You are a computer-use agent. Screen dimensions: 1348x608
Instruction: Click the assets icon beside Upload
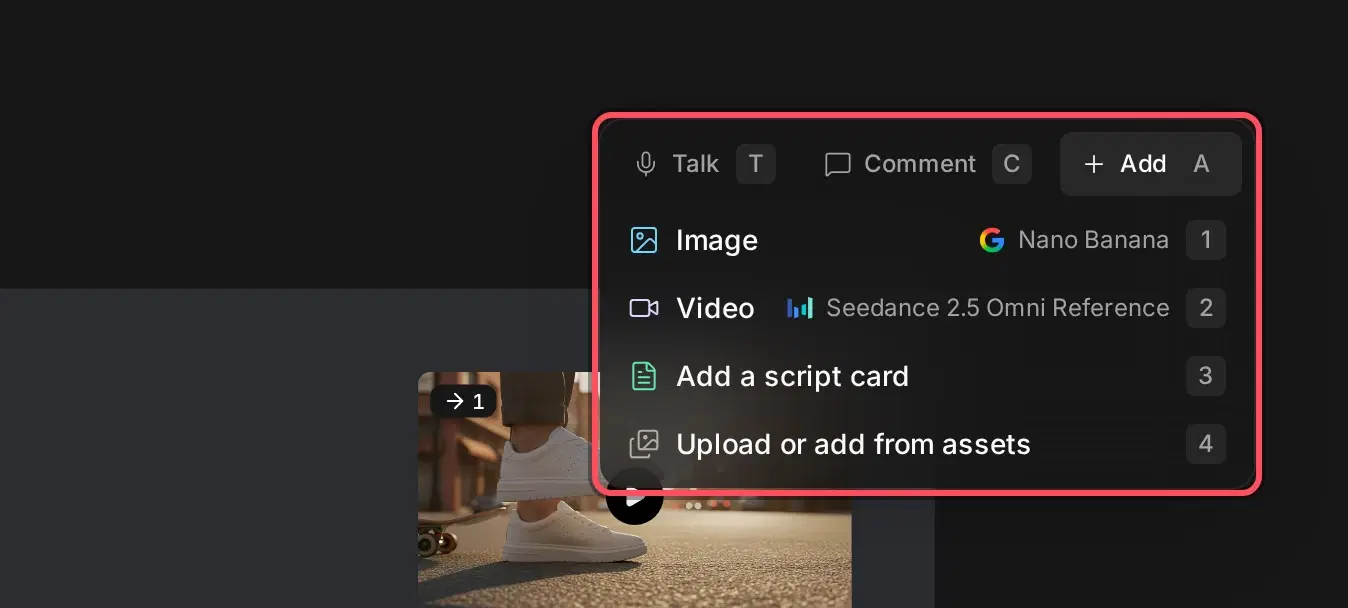click(x=644, y=444)
